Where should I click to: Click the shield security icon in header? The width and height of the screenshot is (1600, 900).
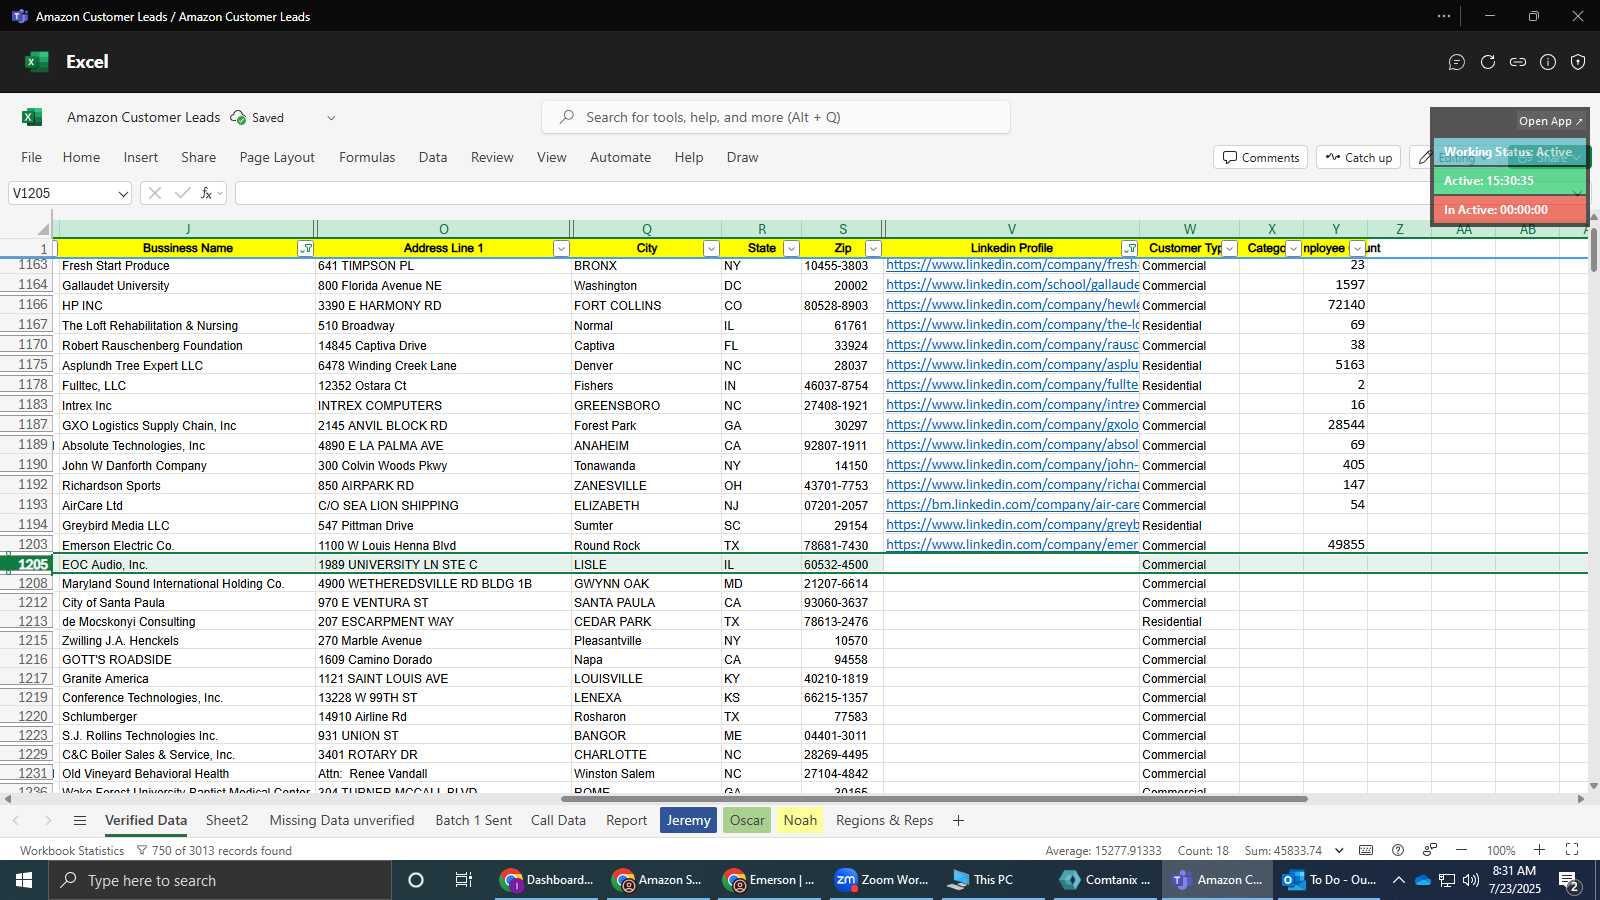tap(1578, 62)
